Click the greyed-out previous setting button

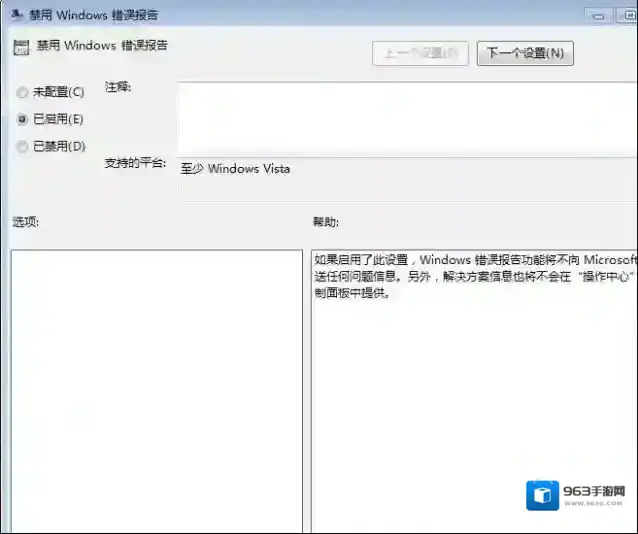(420, 53)
